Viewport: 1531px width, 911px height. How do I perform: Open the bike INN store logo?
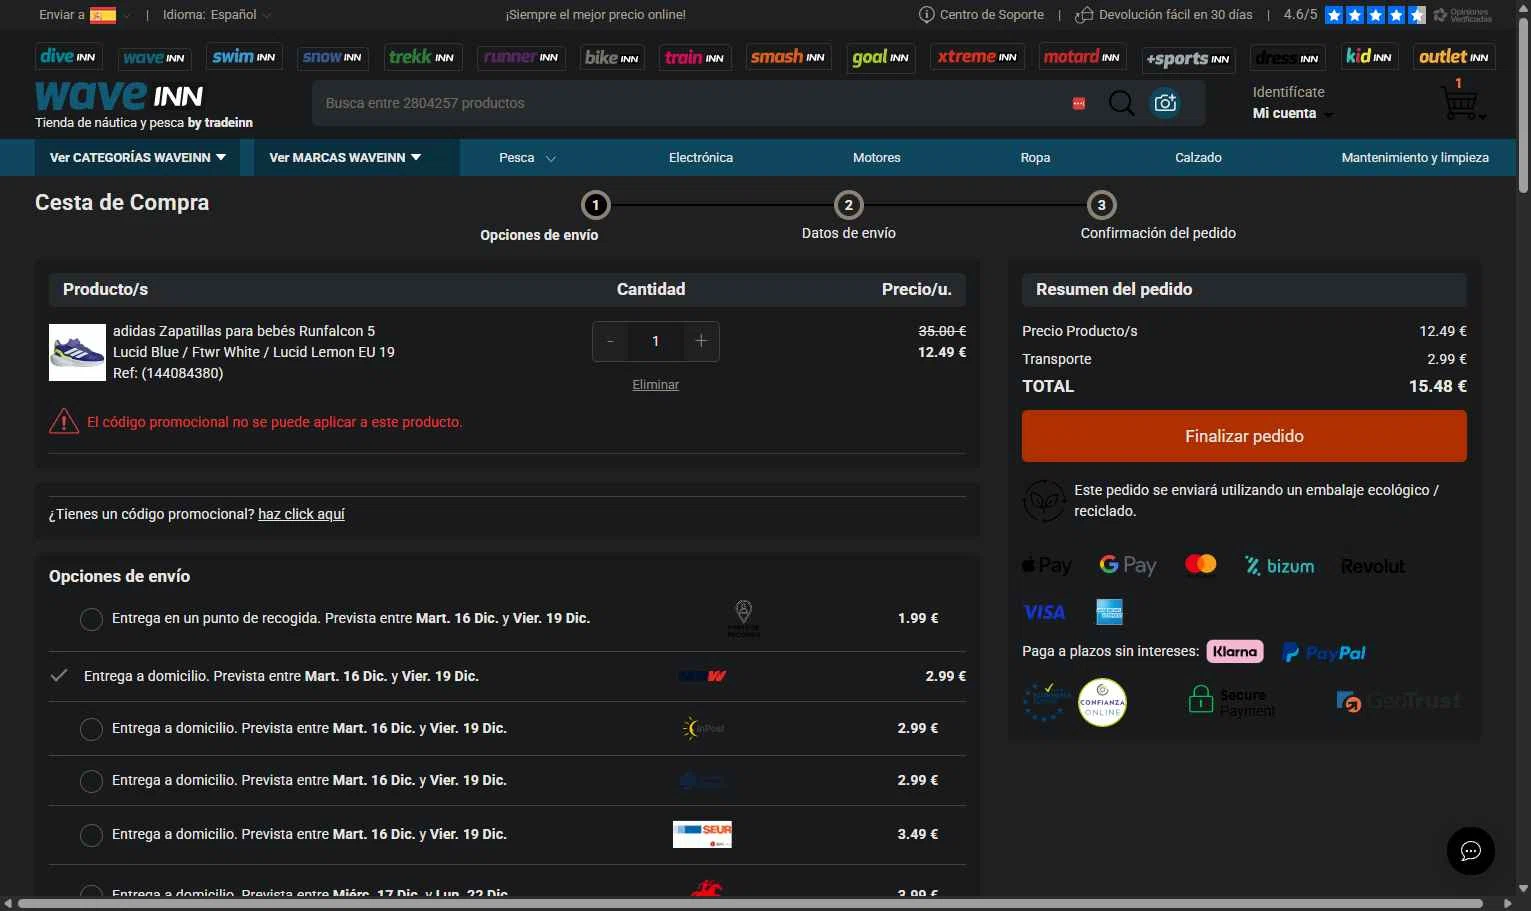coord(612,58)
